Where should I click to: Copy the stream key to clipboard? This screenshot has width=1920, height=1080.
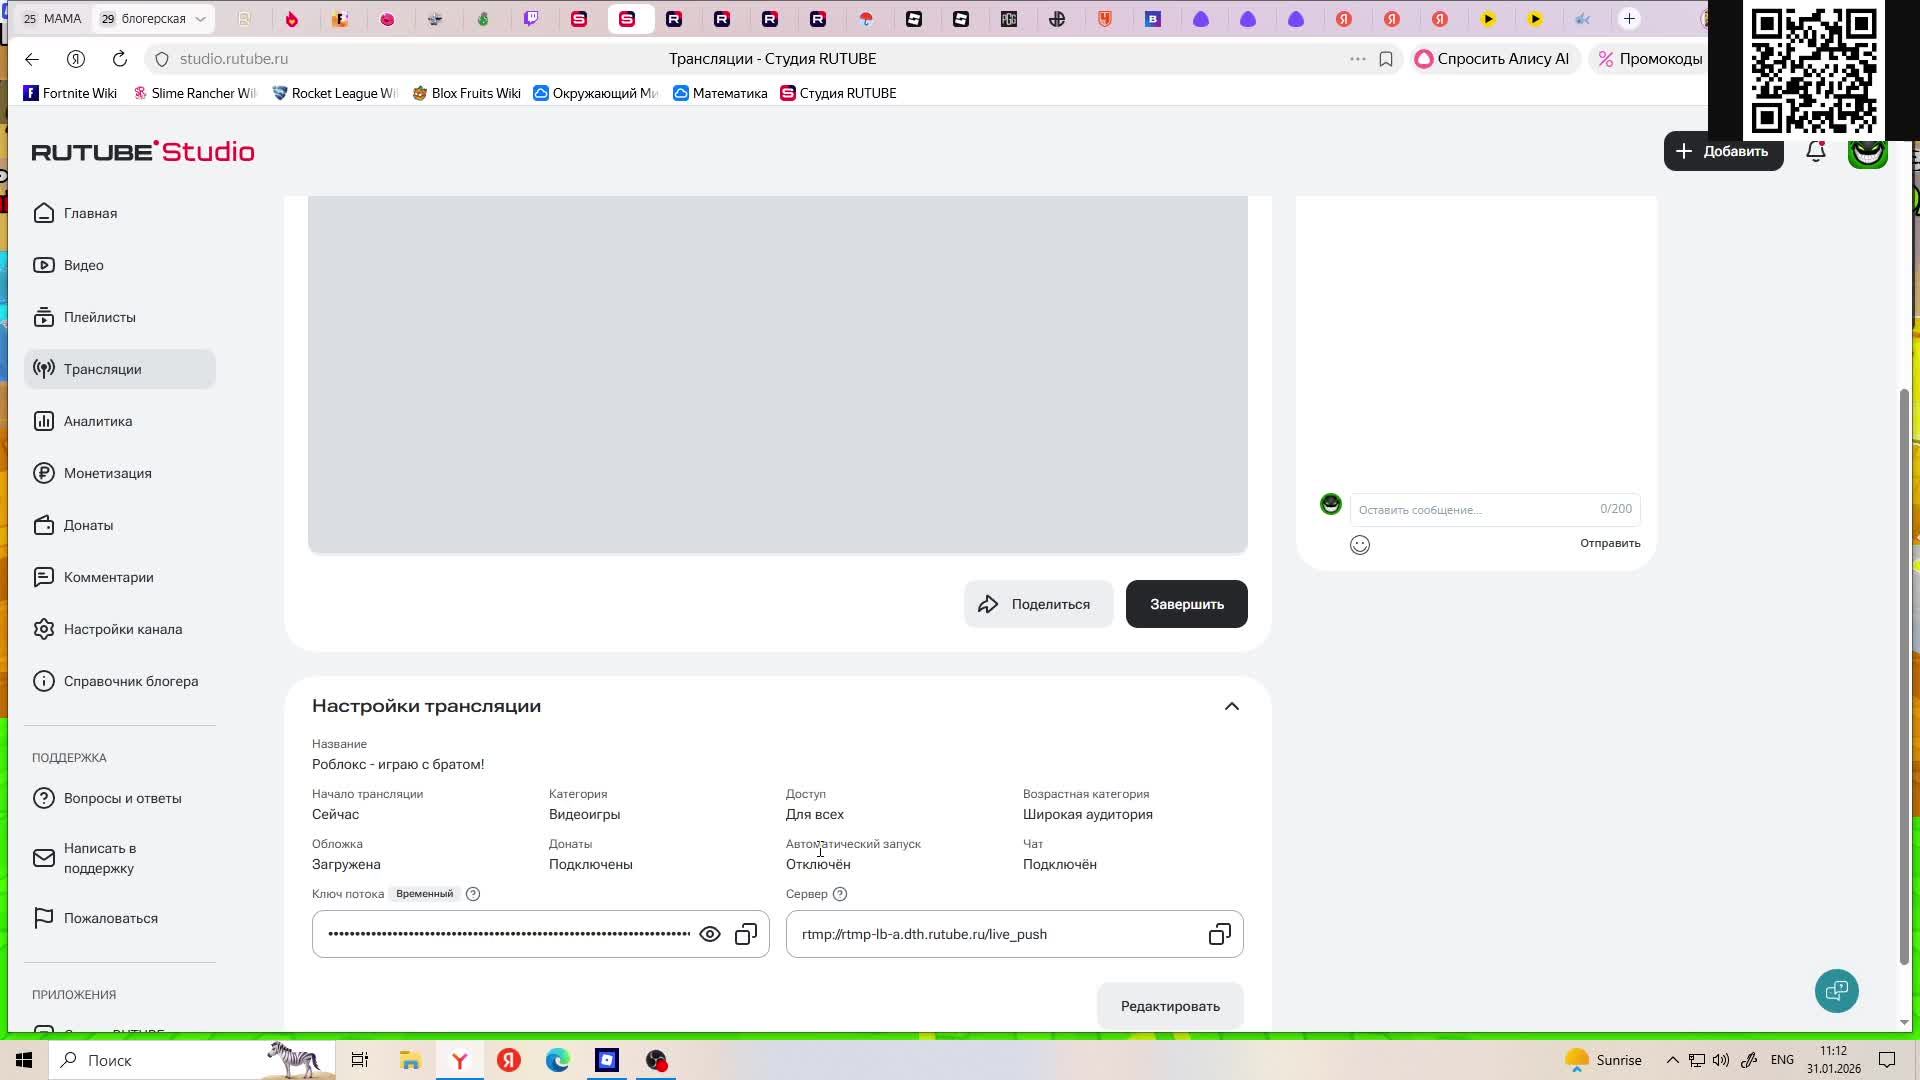(746, 934)
